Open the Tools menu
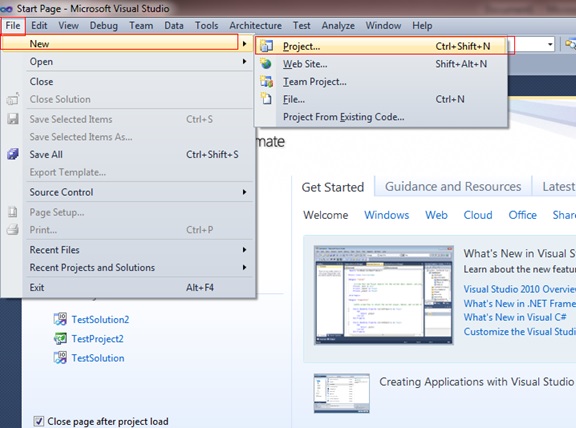Screen dimensions: 576x428 (x=206, y=26)
